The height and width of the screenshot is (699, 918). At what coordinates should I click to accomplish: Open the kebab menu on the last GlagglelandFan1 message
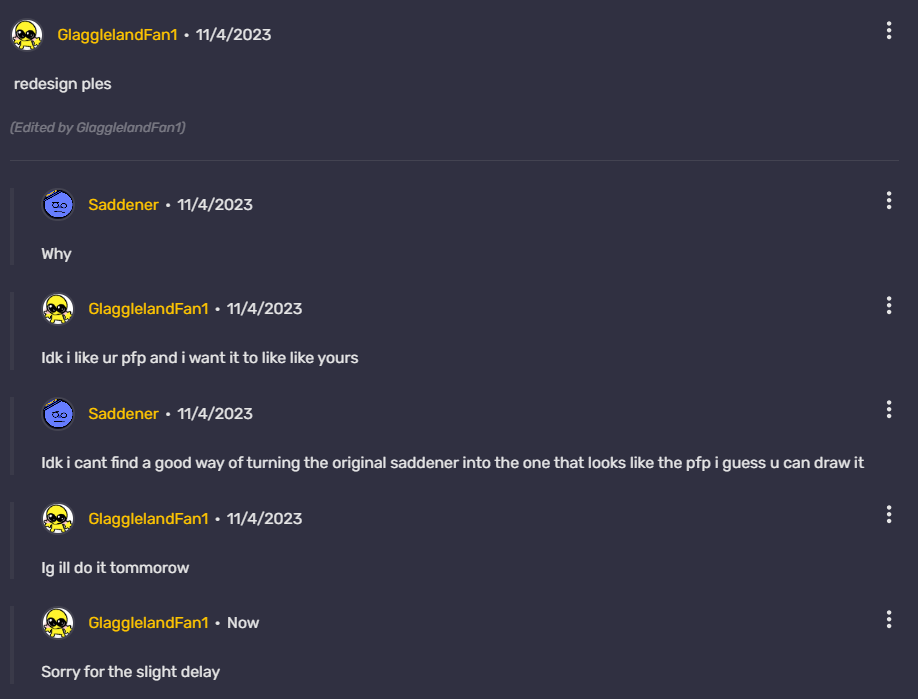tap(889, 619)
